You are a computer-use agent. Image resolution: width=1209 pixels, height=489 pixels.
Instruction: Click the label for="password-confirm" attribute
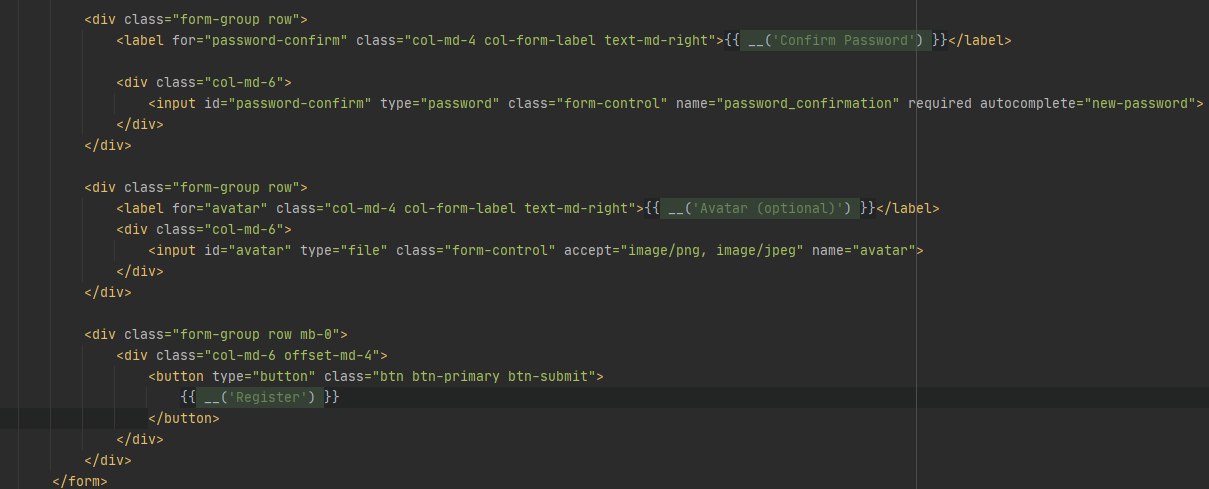click(x=260, y=41)
